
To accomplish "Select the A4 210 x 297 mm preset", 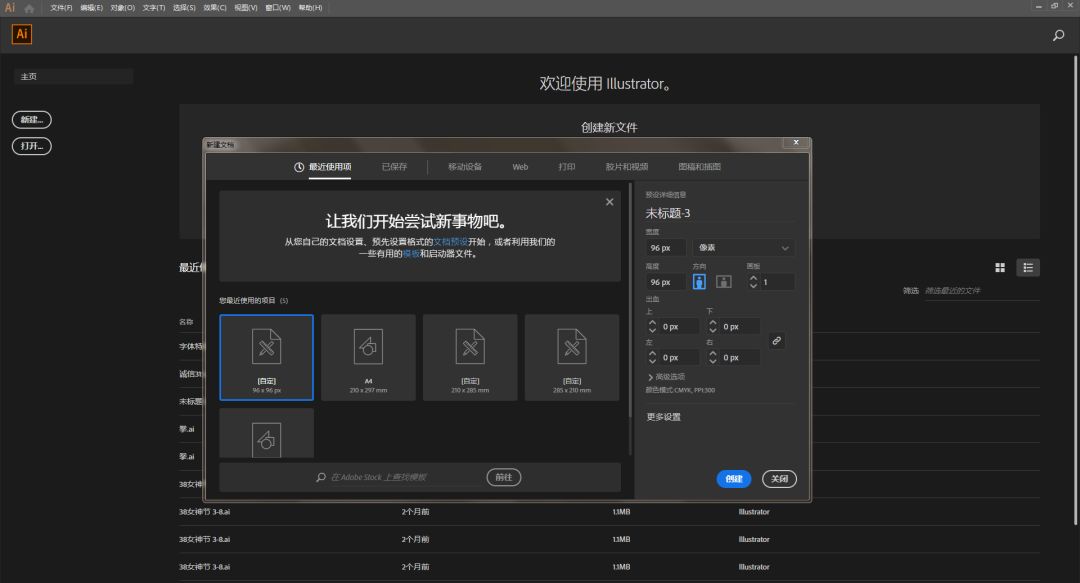I will pos(368,357).
